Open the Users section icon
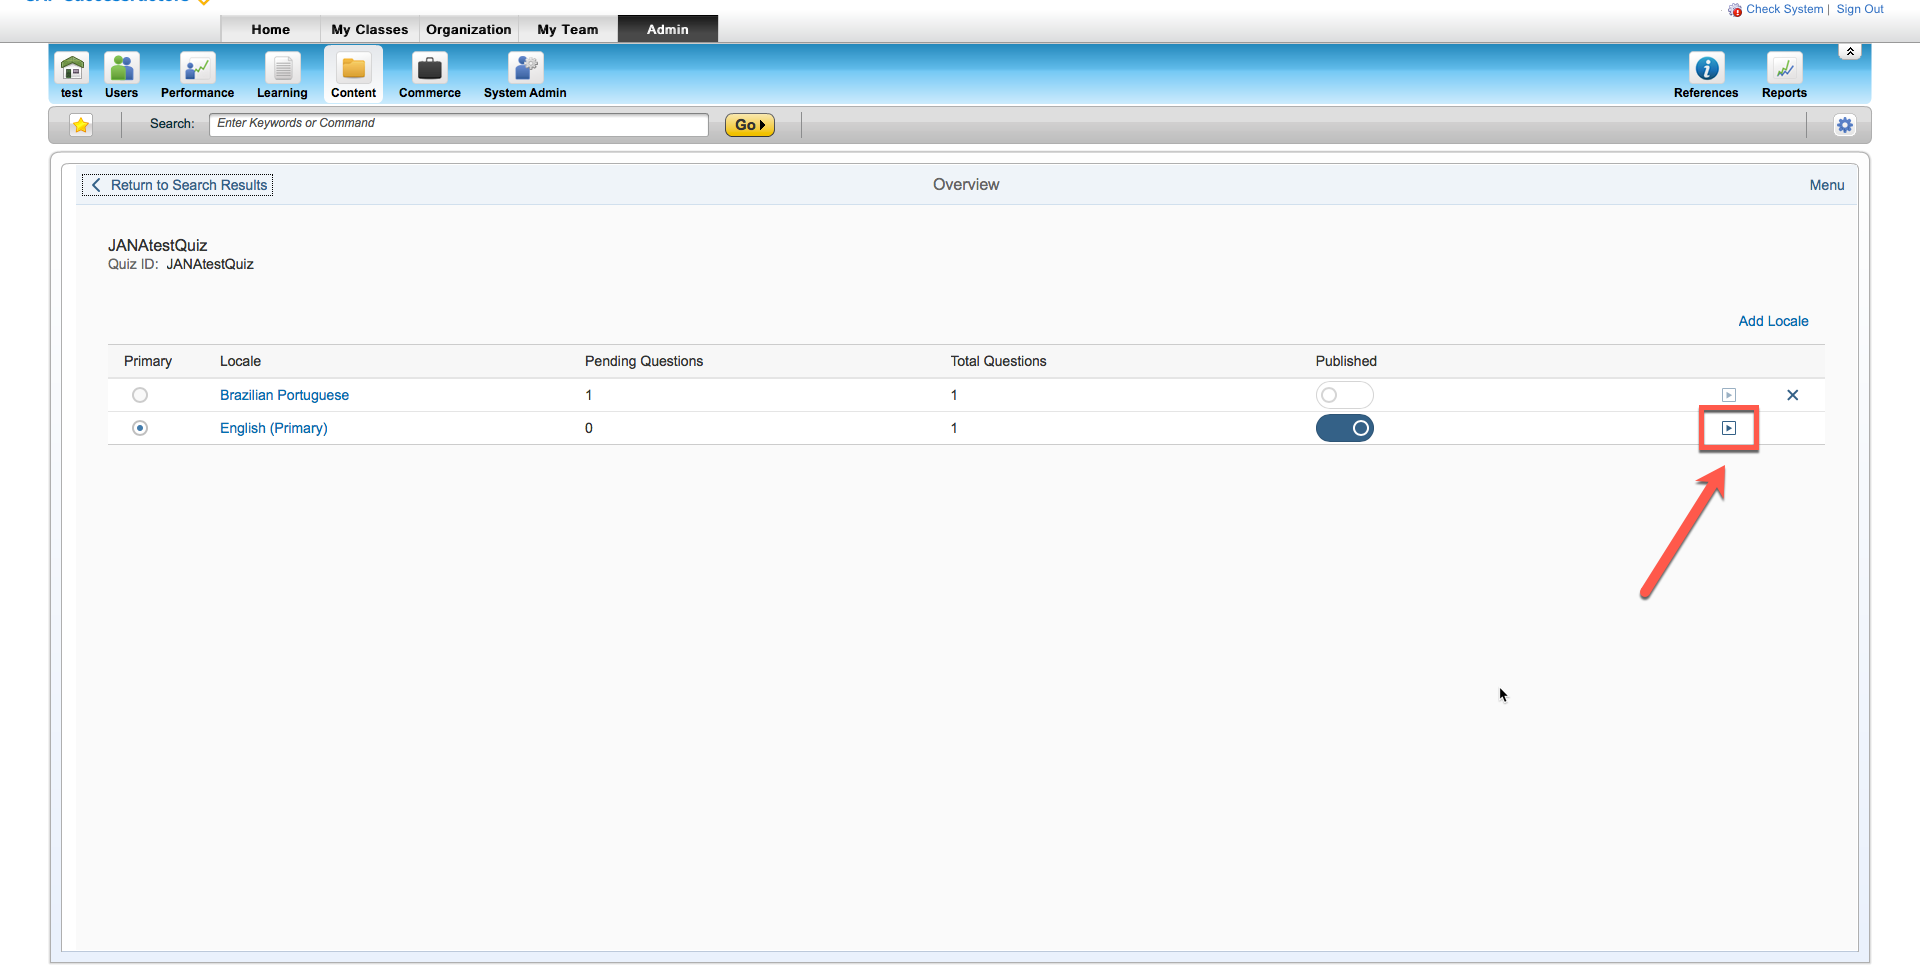Viewport: 1920px width, 970px height. coord(122,68)
